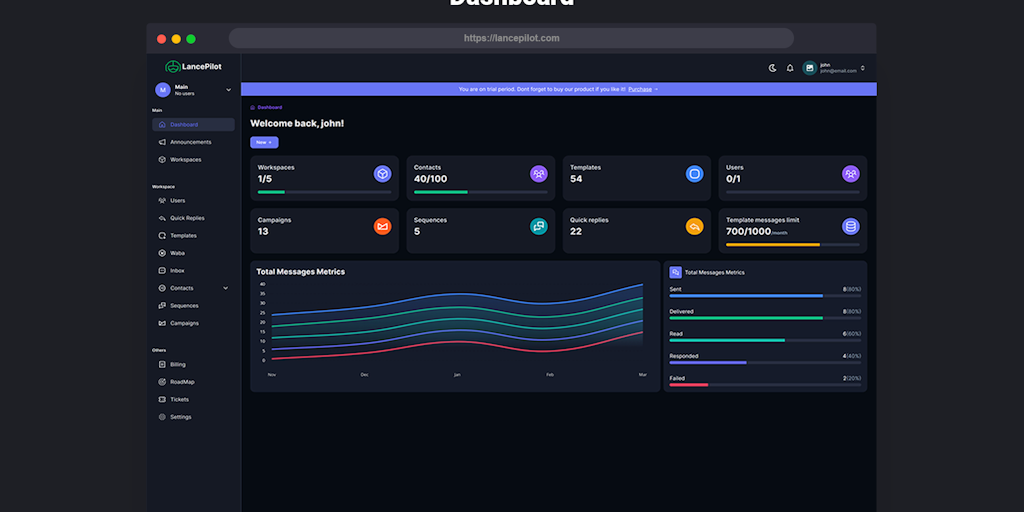1024x512 pixels.
Task: Follow the Purchase link in banner
Action: pyautogui.click(x=641, y=89)
